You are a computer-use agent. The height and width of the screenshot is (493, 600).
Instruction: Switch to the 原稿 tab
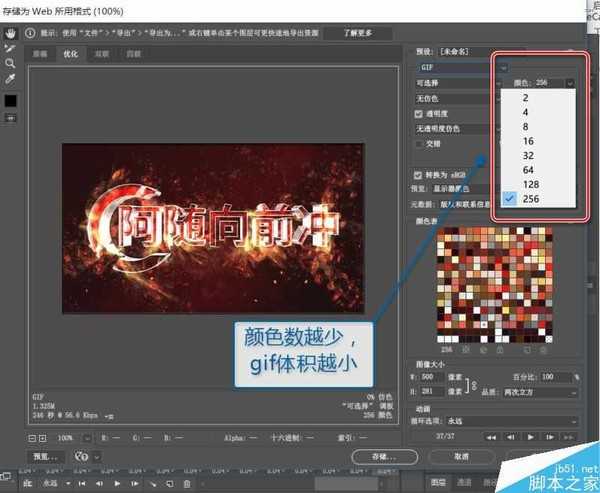pyautogui.click(x=40, y=54)
